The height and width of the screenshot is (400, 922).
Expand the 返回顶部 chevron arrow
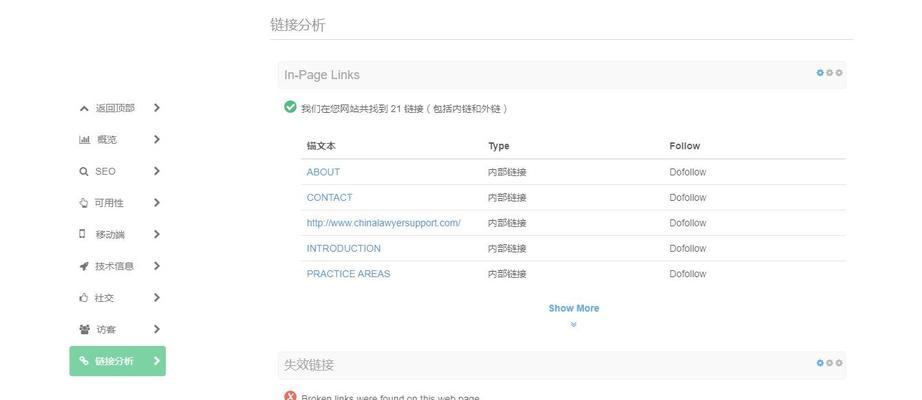156,108
